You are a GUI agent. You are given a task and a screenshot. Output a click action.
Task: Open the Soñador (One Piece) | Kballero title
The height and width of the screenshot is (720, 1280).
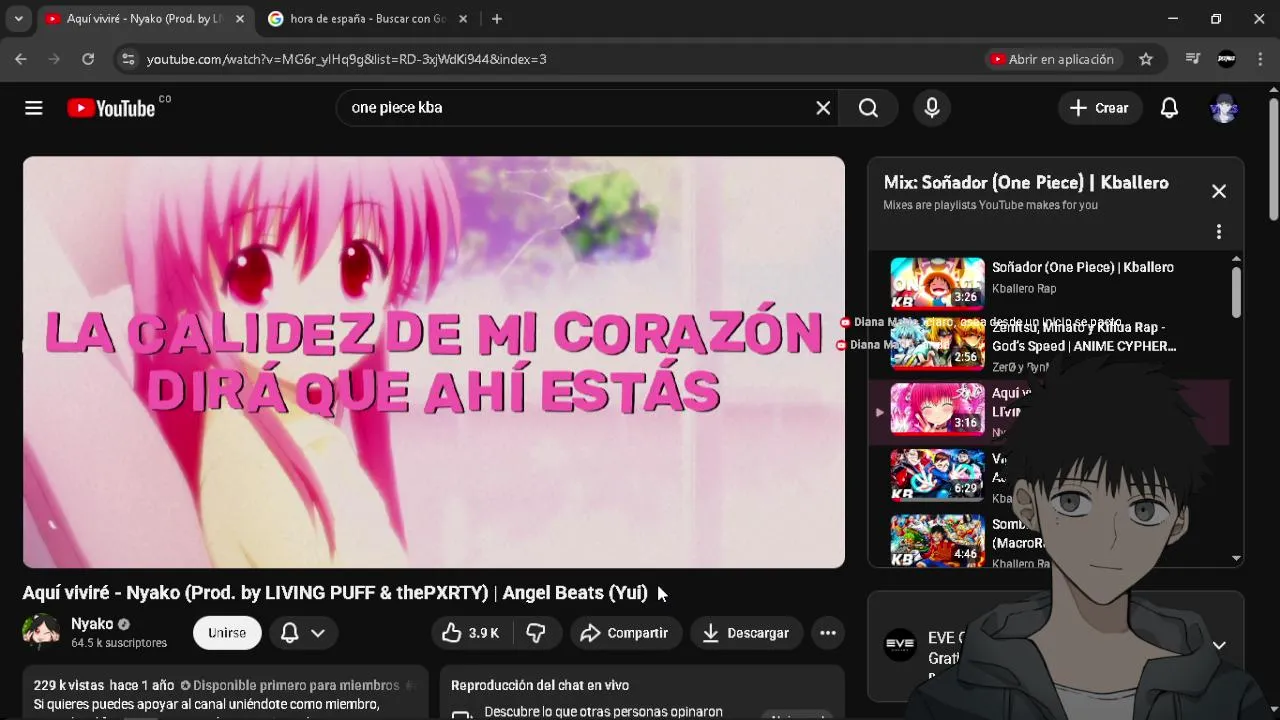click(x=1083, y=267)
